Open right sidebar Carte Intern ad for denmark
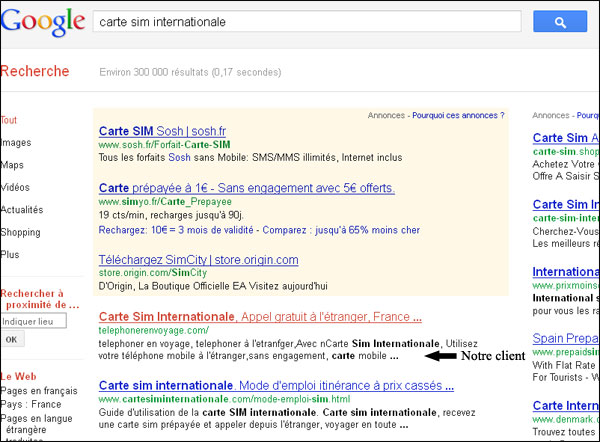 (x=566, y=406)
